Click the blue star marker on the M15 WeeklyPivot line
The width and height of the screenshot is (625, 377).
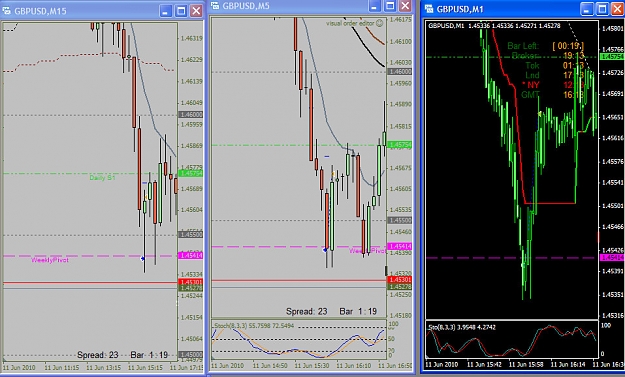point(143,259)
